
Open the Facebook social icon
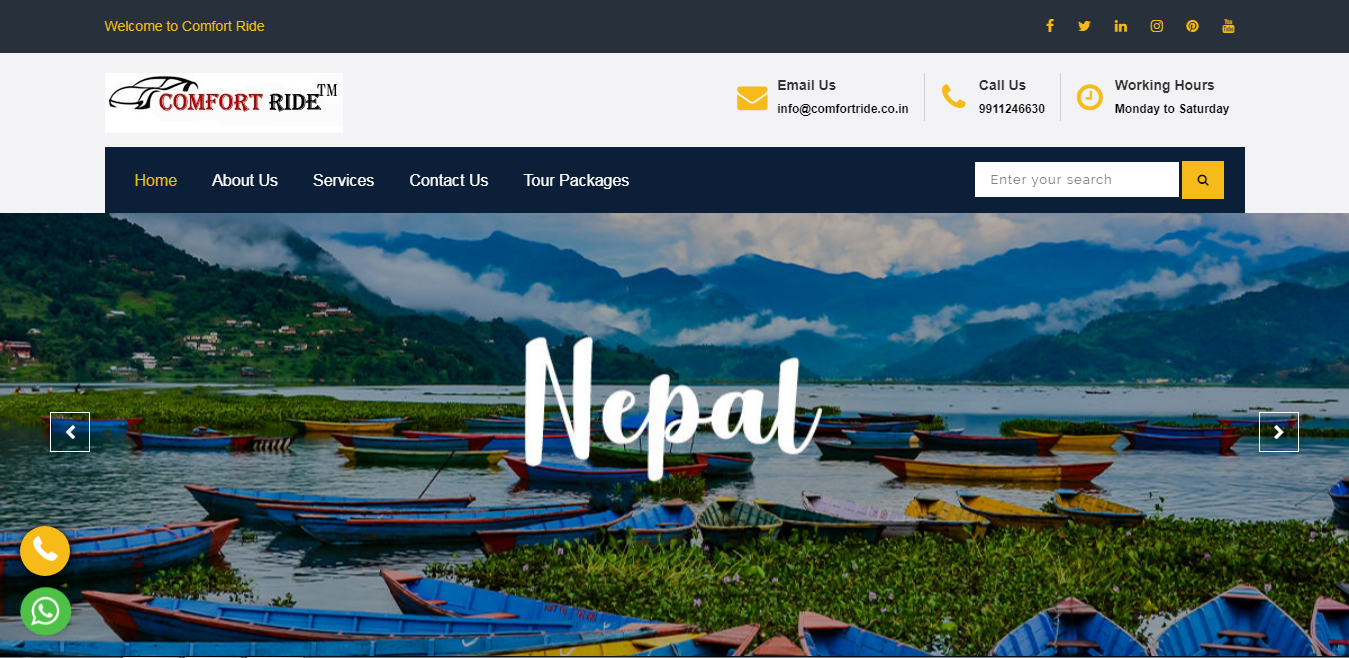tap(1049, 26)
